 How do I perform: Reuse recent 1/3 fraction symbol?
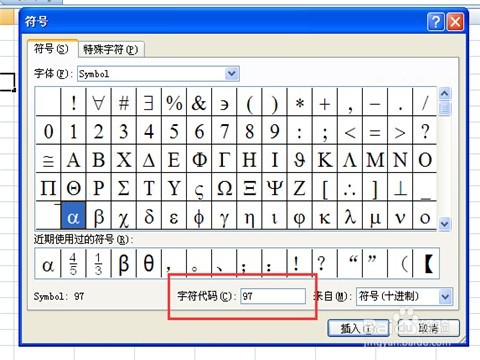point(99,263)
